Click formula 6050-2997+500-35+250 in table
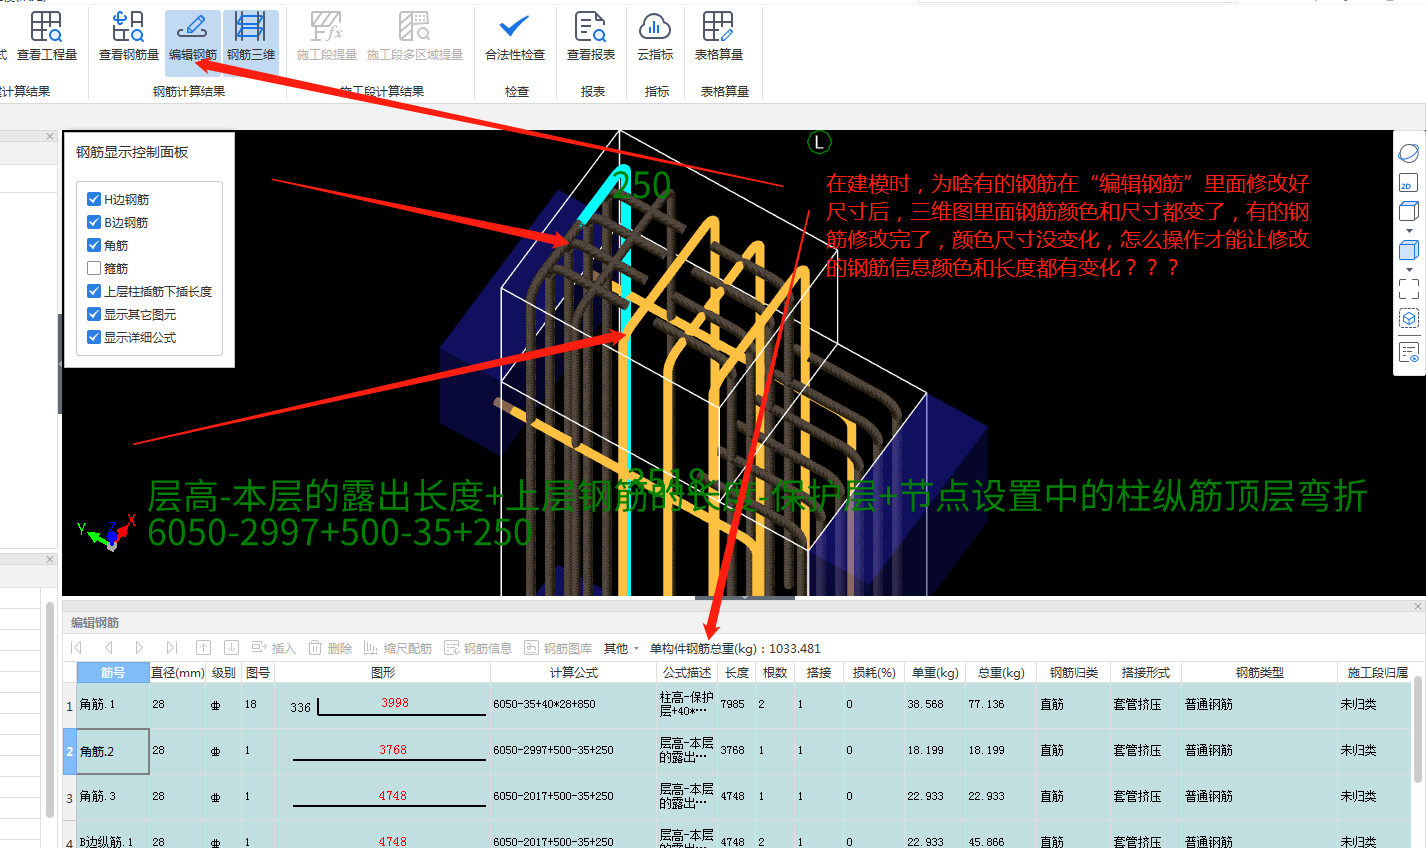The image size is (1426, 848). click(x=553, y=750)
